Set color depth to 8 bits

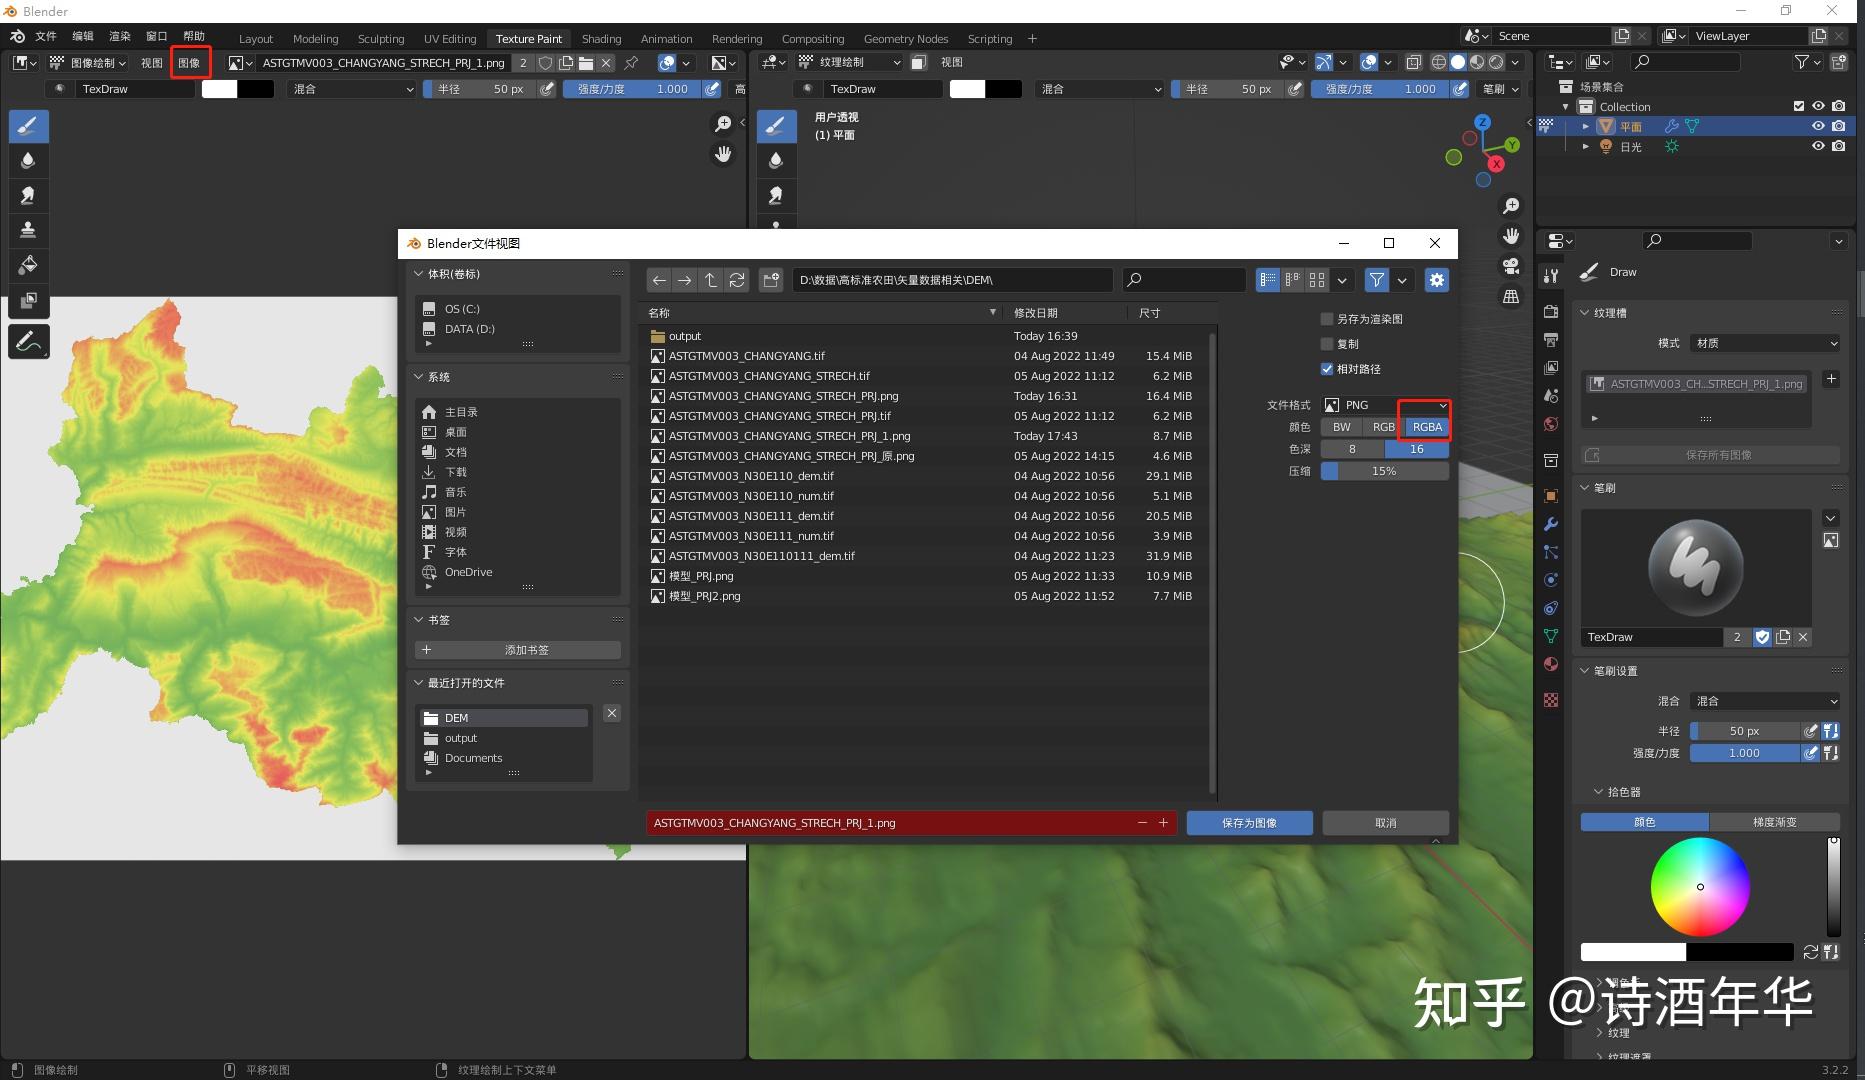(x=1352, y=449)
